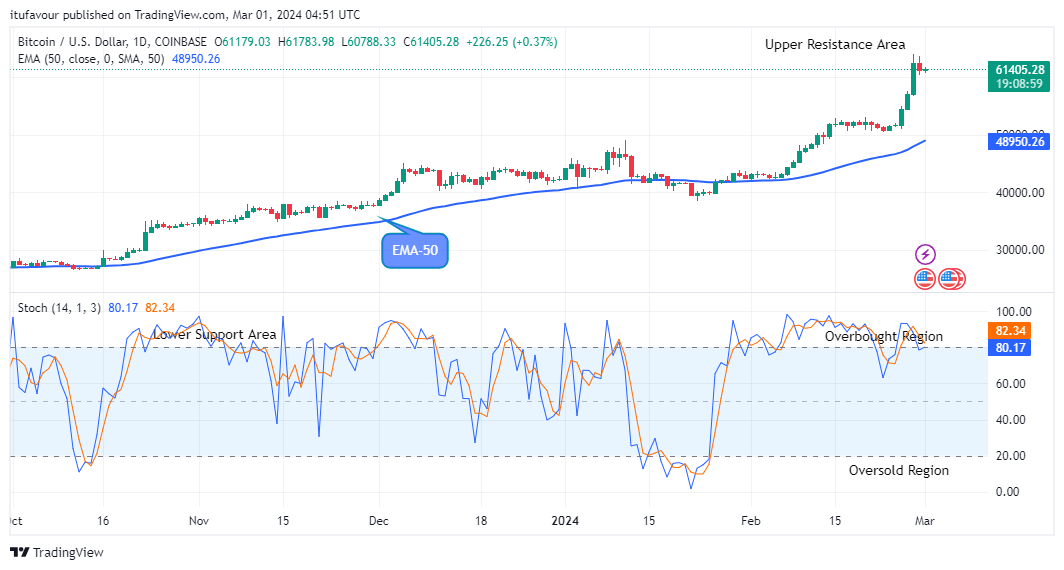1064x570 pixels.
Task: Click the Oversold Region text label
Action: click(x=899, y=470)
